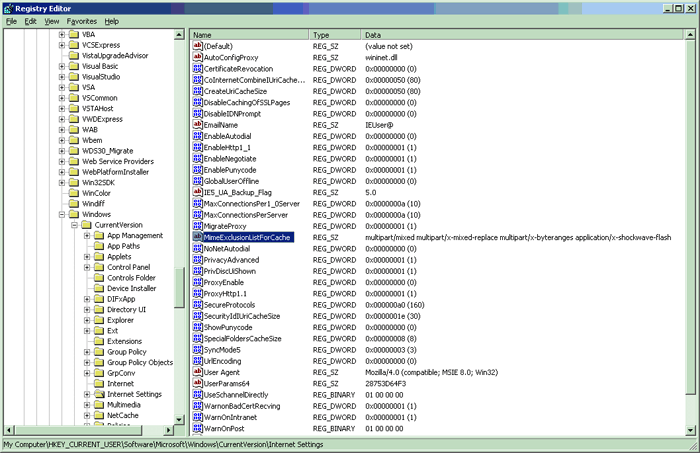Click the Device Installer folder icon
This screenshot has width=700, height=453.
point(99,288)
